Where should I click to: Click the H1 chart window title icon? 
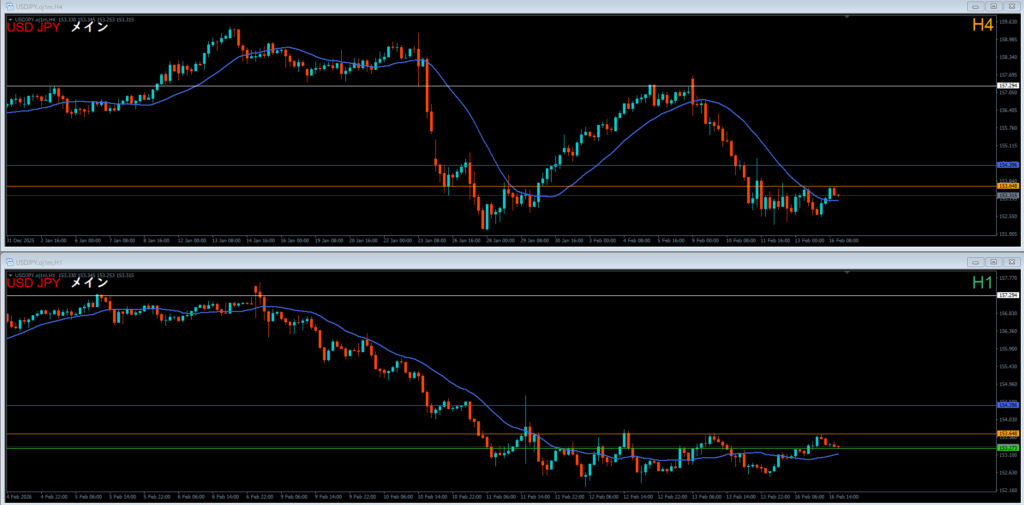click(10, 262)
